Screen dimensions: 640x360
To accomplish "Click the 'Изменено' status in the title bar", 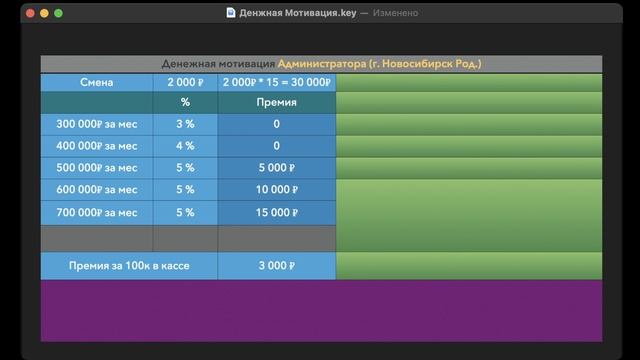I will (395, 13).
